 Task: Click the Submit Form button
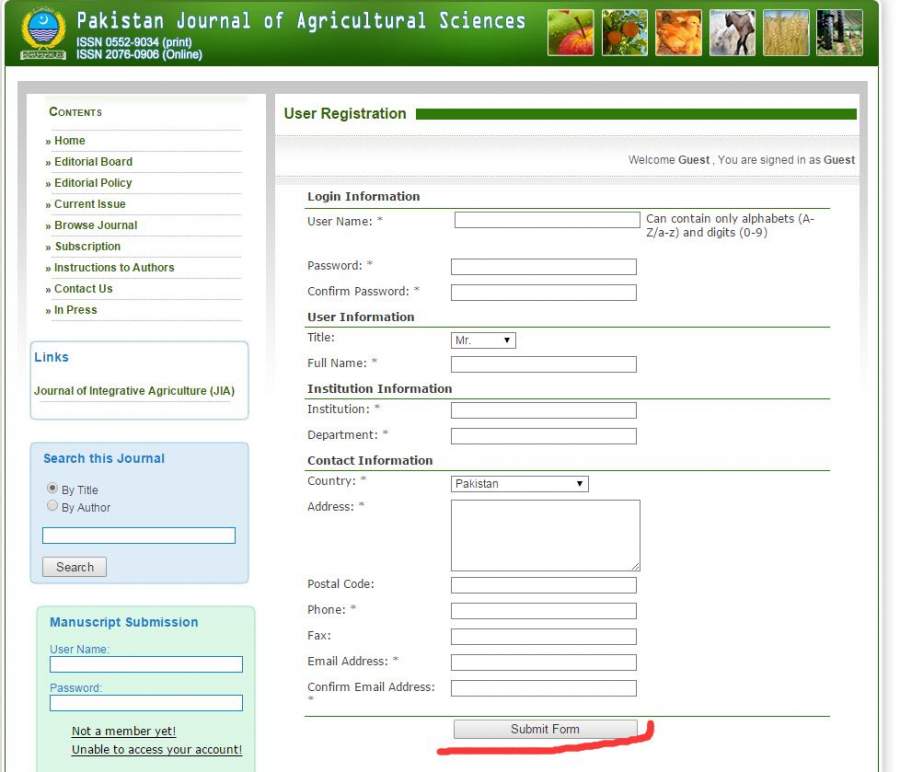(x=545, y=730)
